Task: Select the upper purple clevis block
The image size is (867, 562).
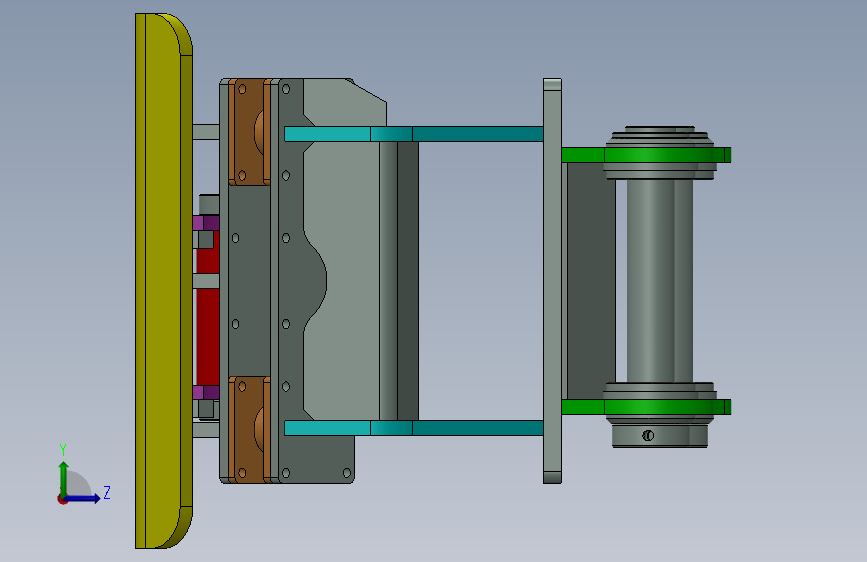Action: coord(206,223)
